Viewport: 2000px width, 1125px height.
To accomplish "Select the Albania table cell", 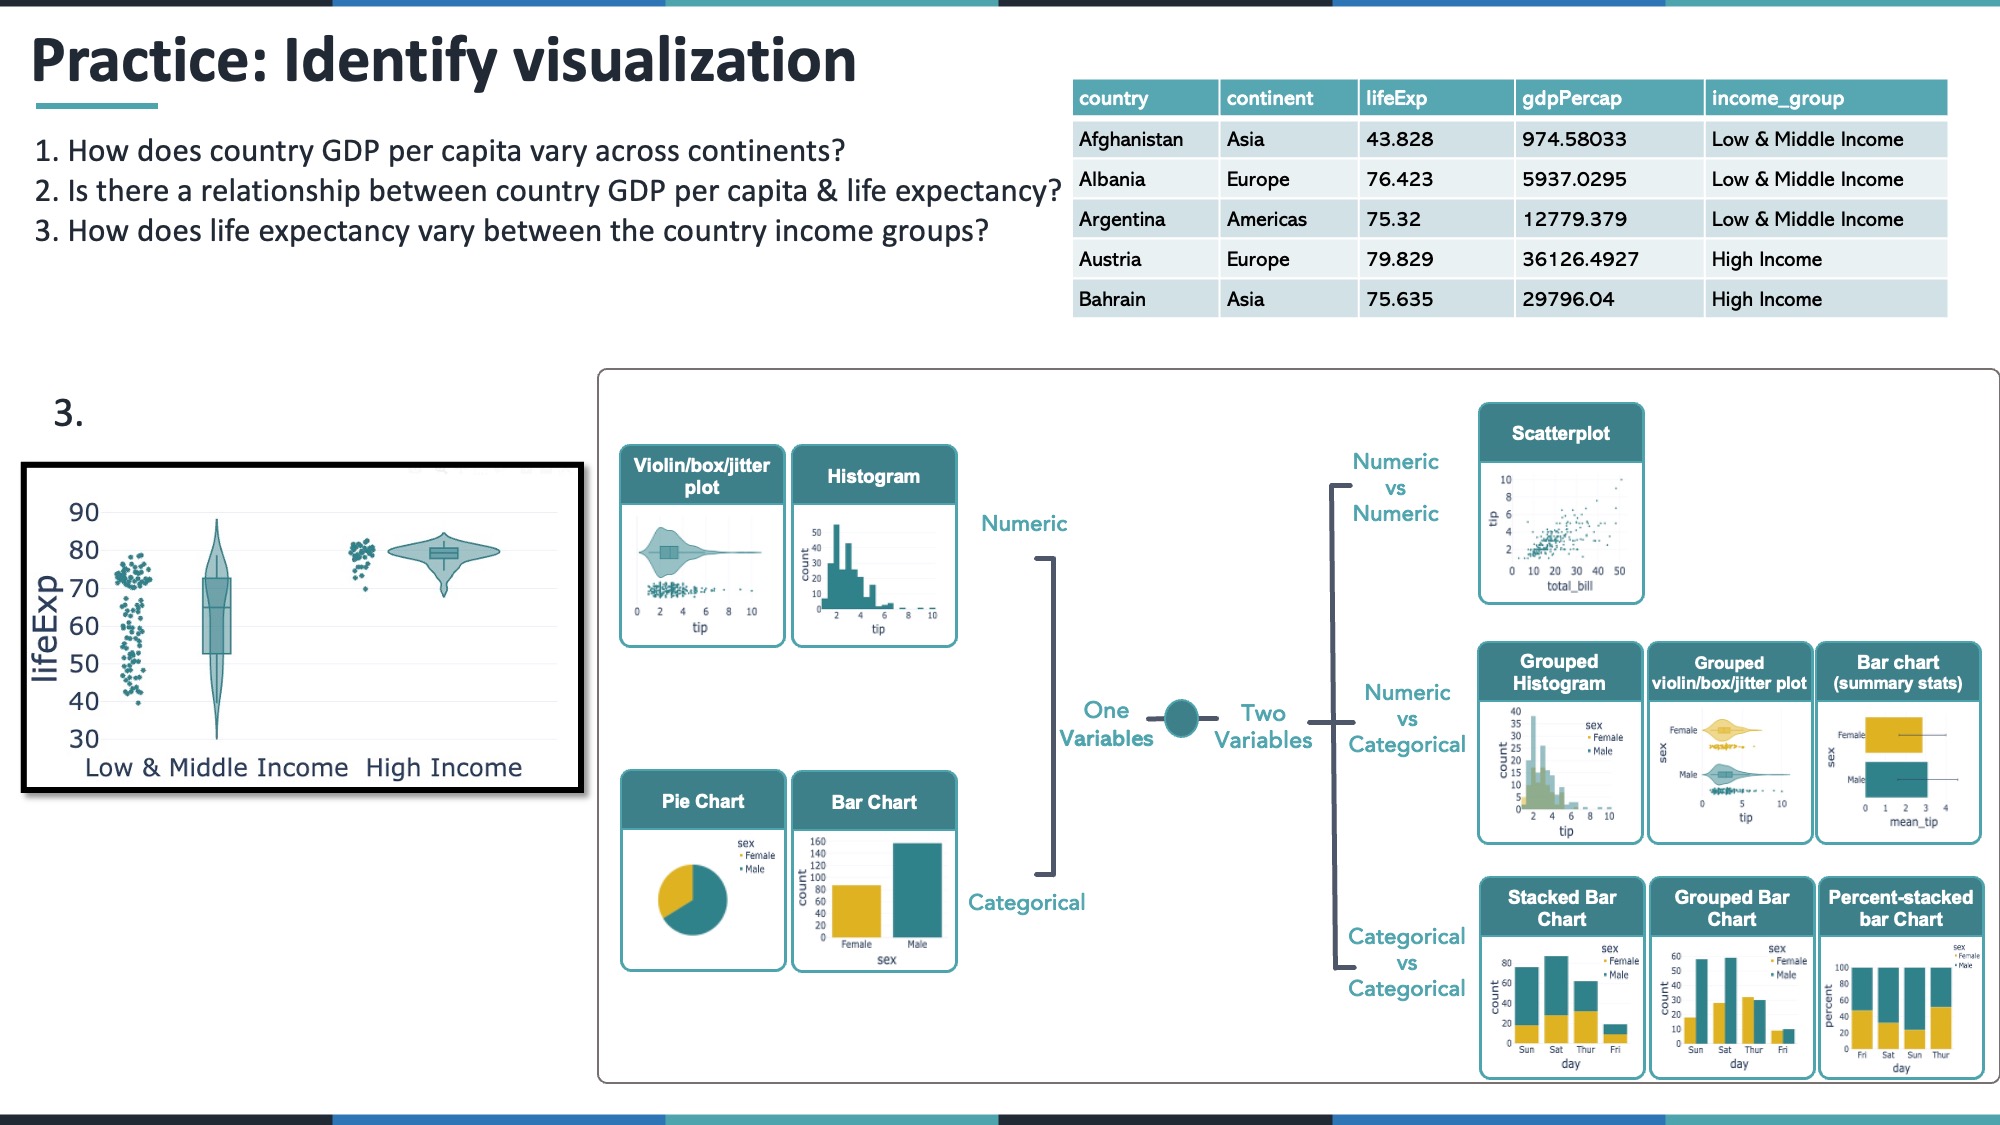I will tap(1145, 179).
